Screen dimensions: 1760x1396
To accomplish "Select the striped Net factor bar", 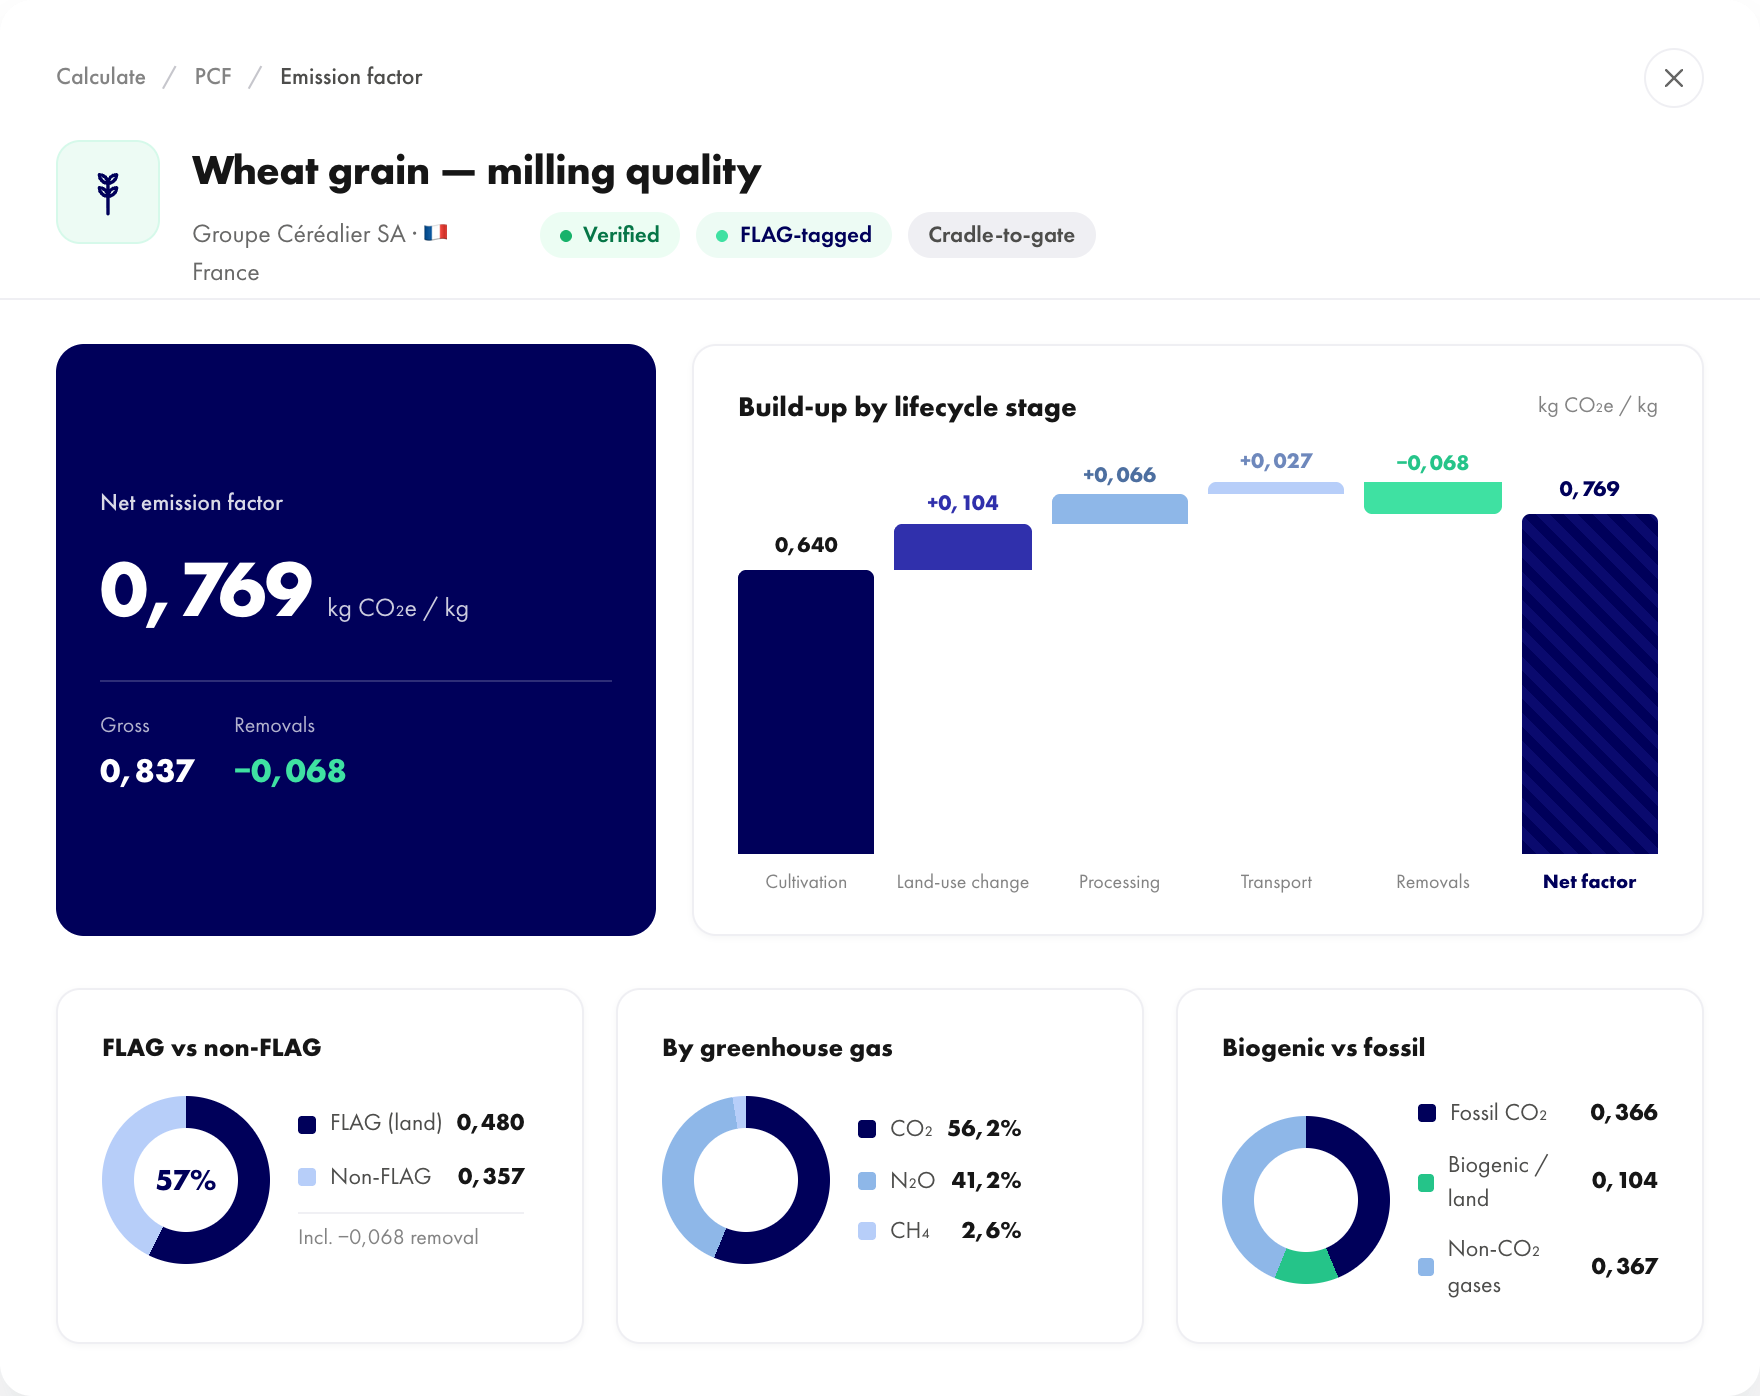I will pyautogui.click(x=1590, y=684).
